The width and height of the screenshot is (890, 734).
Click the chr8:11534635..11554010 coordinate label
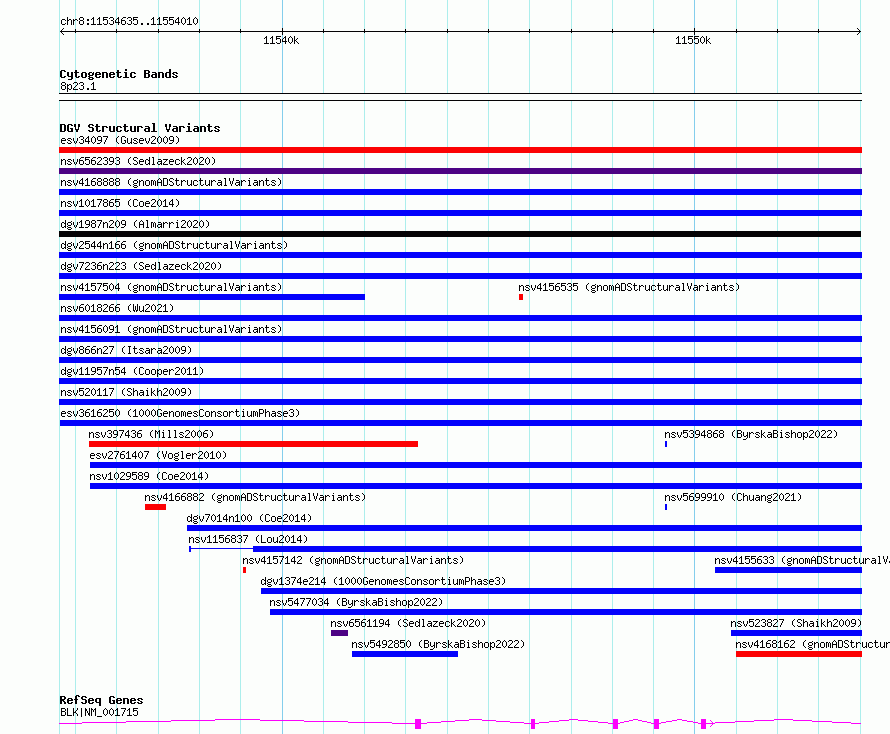pos(129,21)
